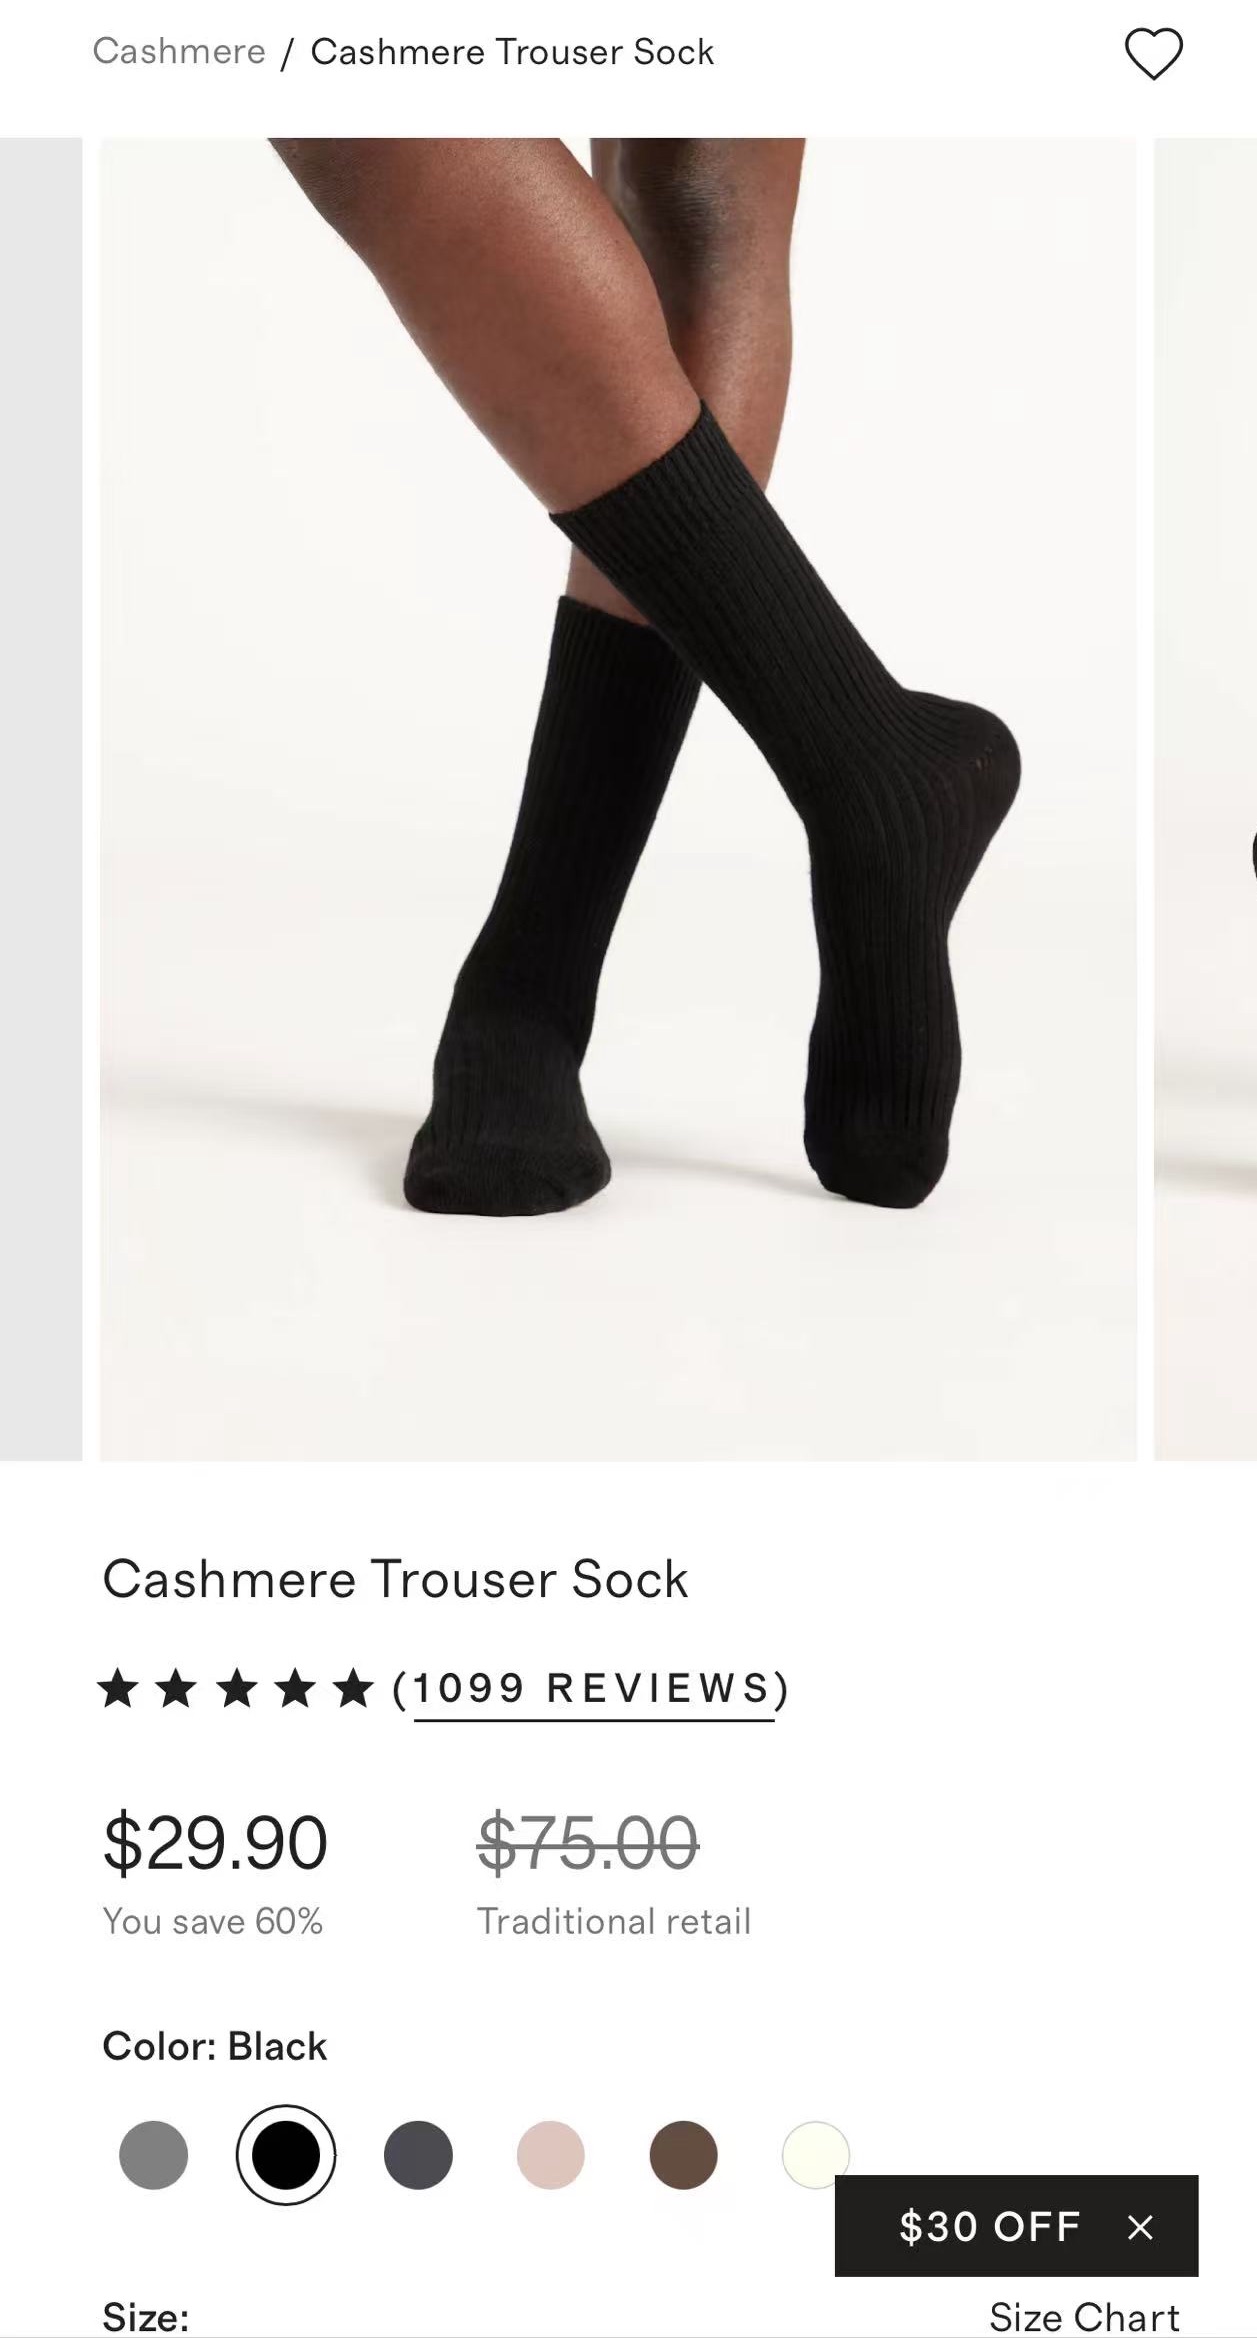Click the struck-through $75.00 retail price
Screen dimensions: 1257x2338
[588, 1842]
